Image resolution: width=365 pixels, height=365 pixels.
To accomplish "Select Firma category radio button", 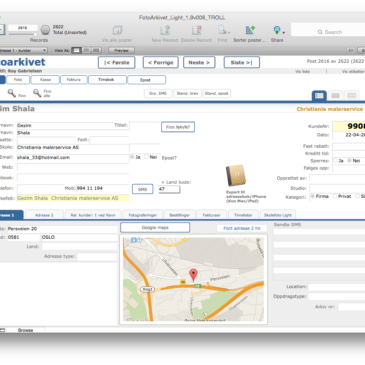I will [x=312, y=196].
